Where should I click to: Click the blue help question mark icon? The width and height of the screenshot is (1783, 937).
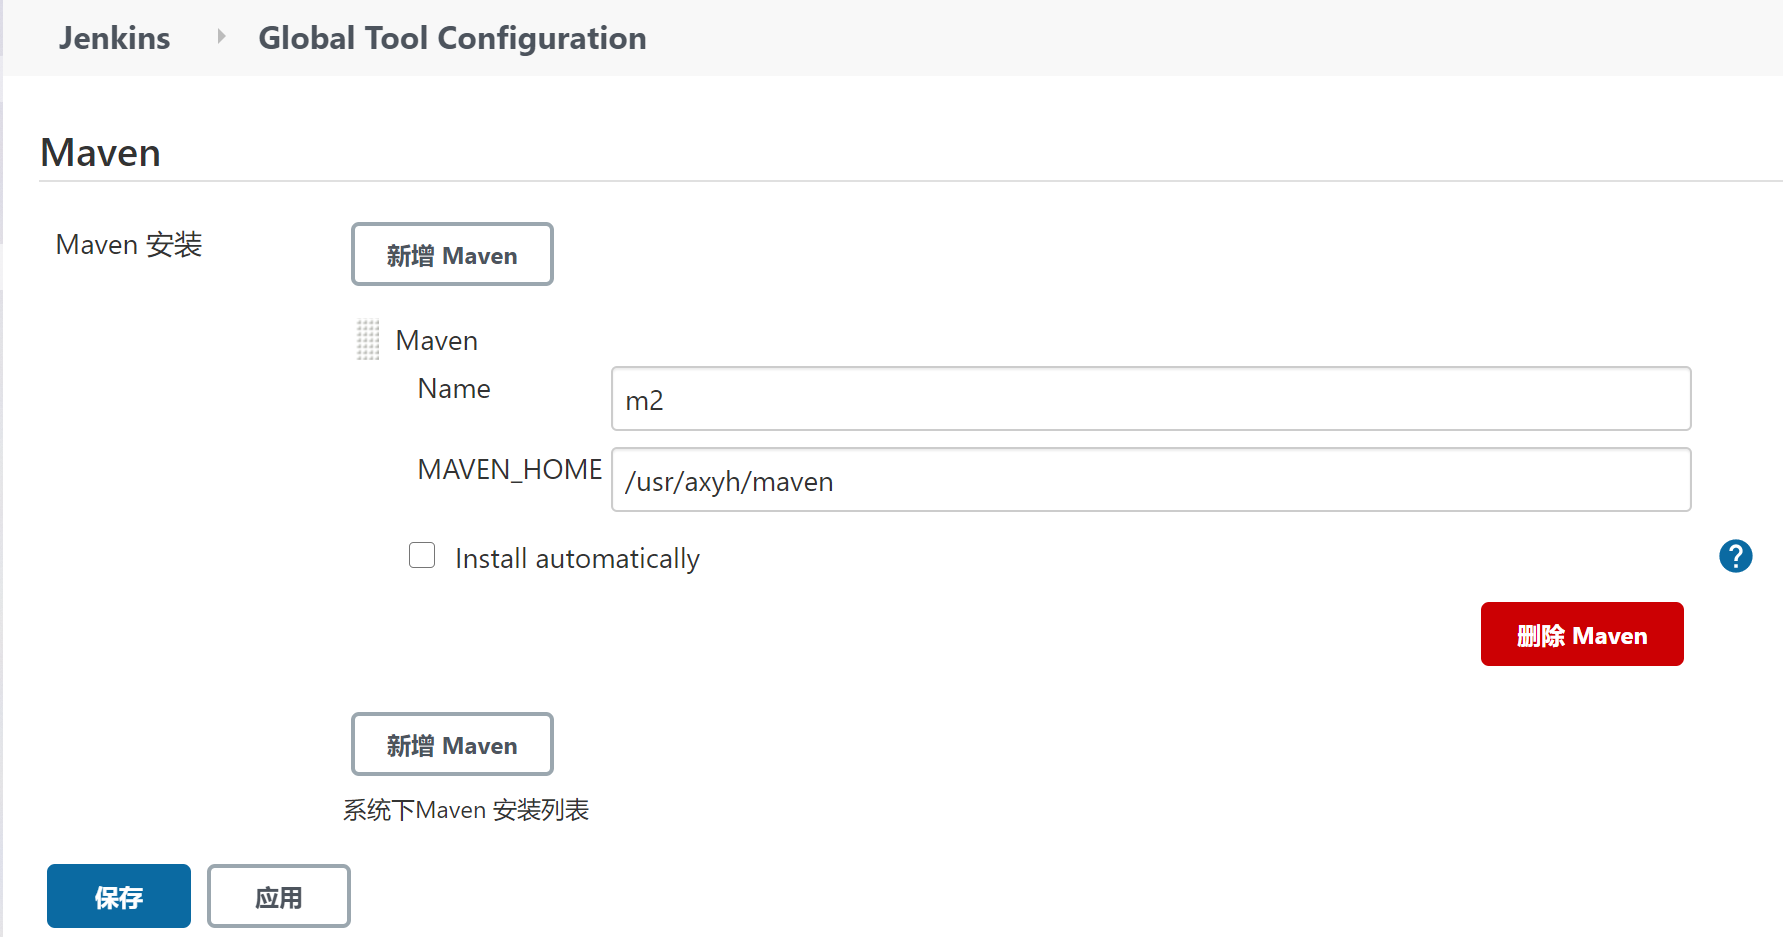(x=1735, y=556)
